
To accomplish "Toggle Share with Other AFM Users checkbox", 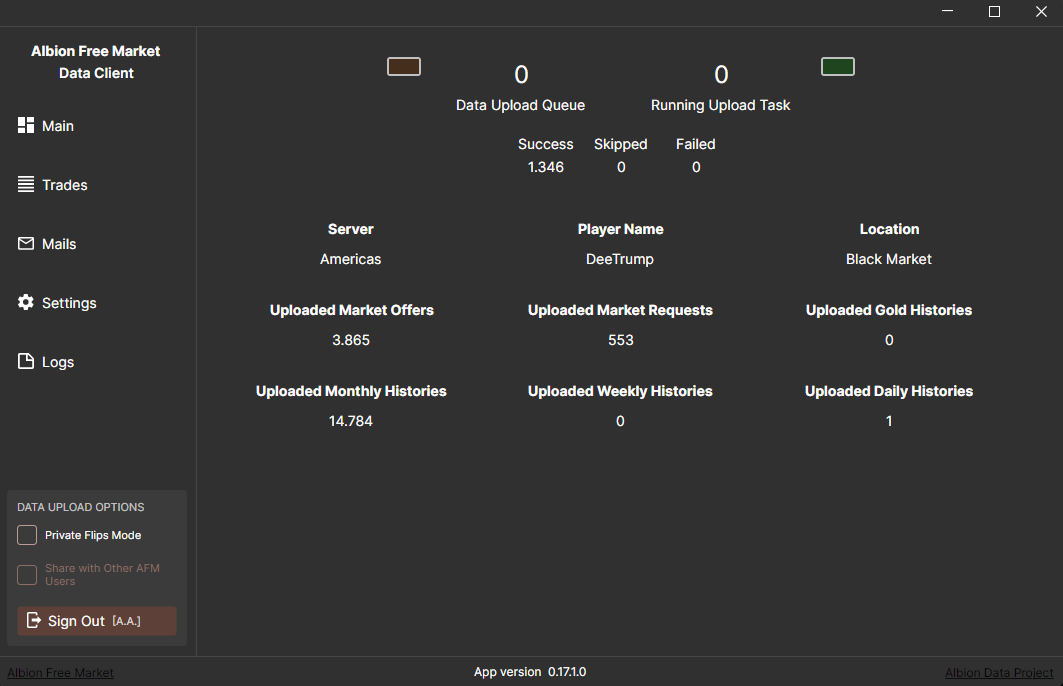I will [27, 575].
